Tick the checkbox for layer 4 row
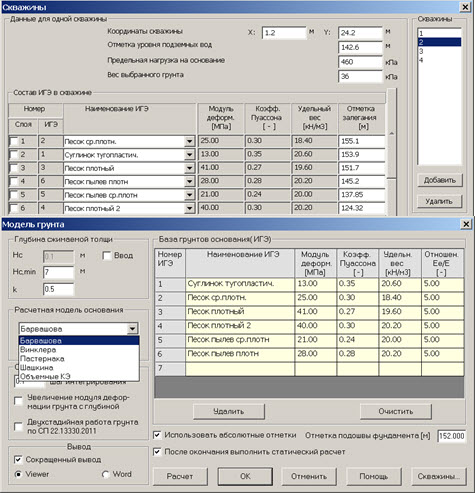The width and height of the screenshot is (475, 493). click(14, 181)
